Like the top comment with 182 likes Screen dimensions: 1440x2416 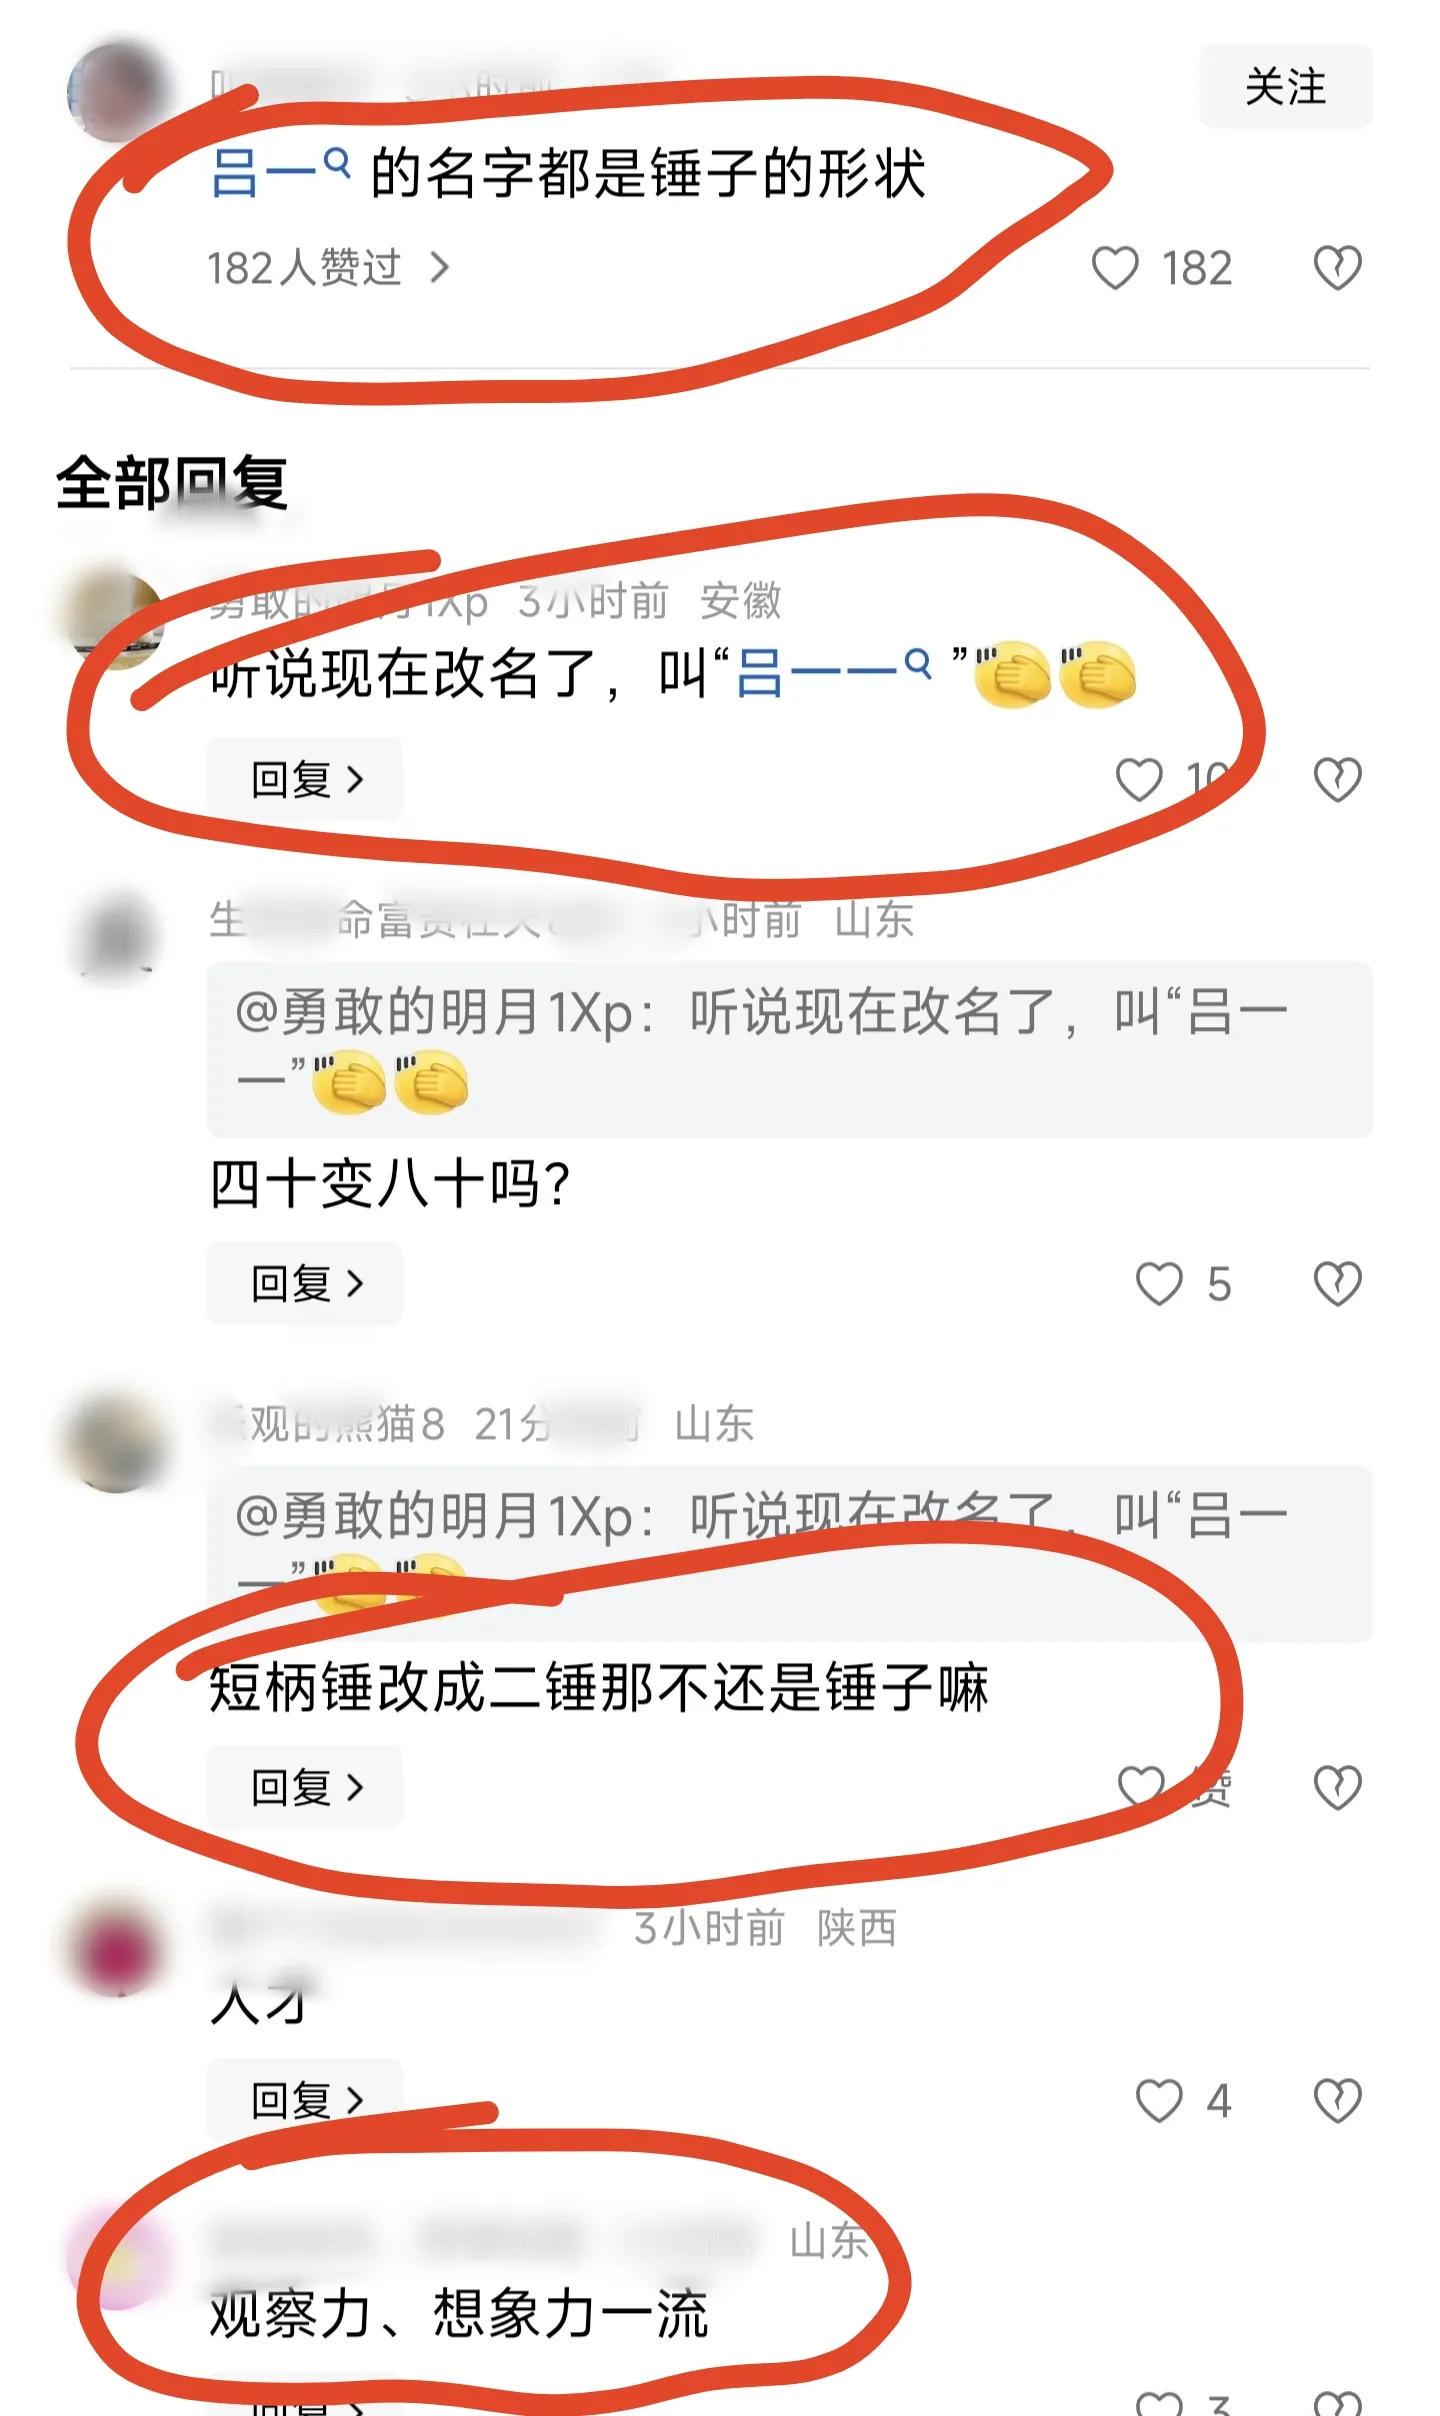(1114, 268)
